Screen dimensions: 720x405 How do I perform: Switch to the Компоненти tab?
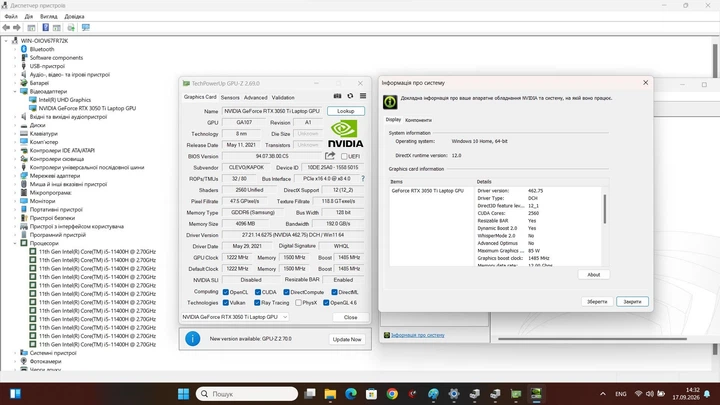418,120
